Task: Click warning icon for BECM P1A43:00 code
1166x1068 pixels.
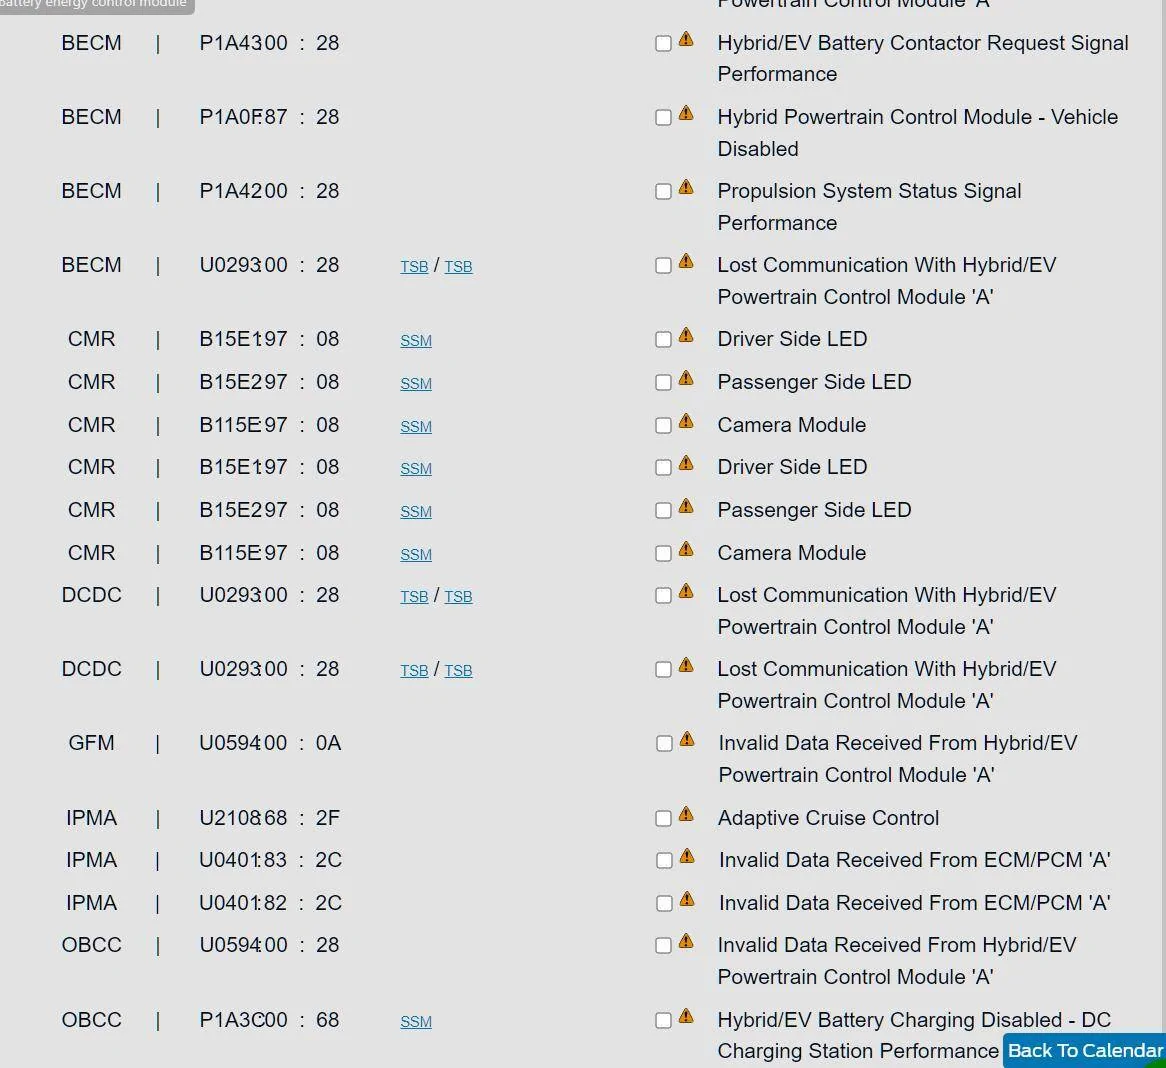Action: coord(686,39)
